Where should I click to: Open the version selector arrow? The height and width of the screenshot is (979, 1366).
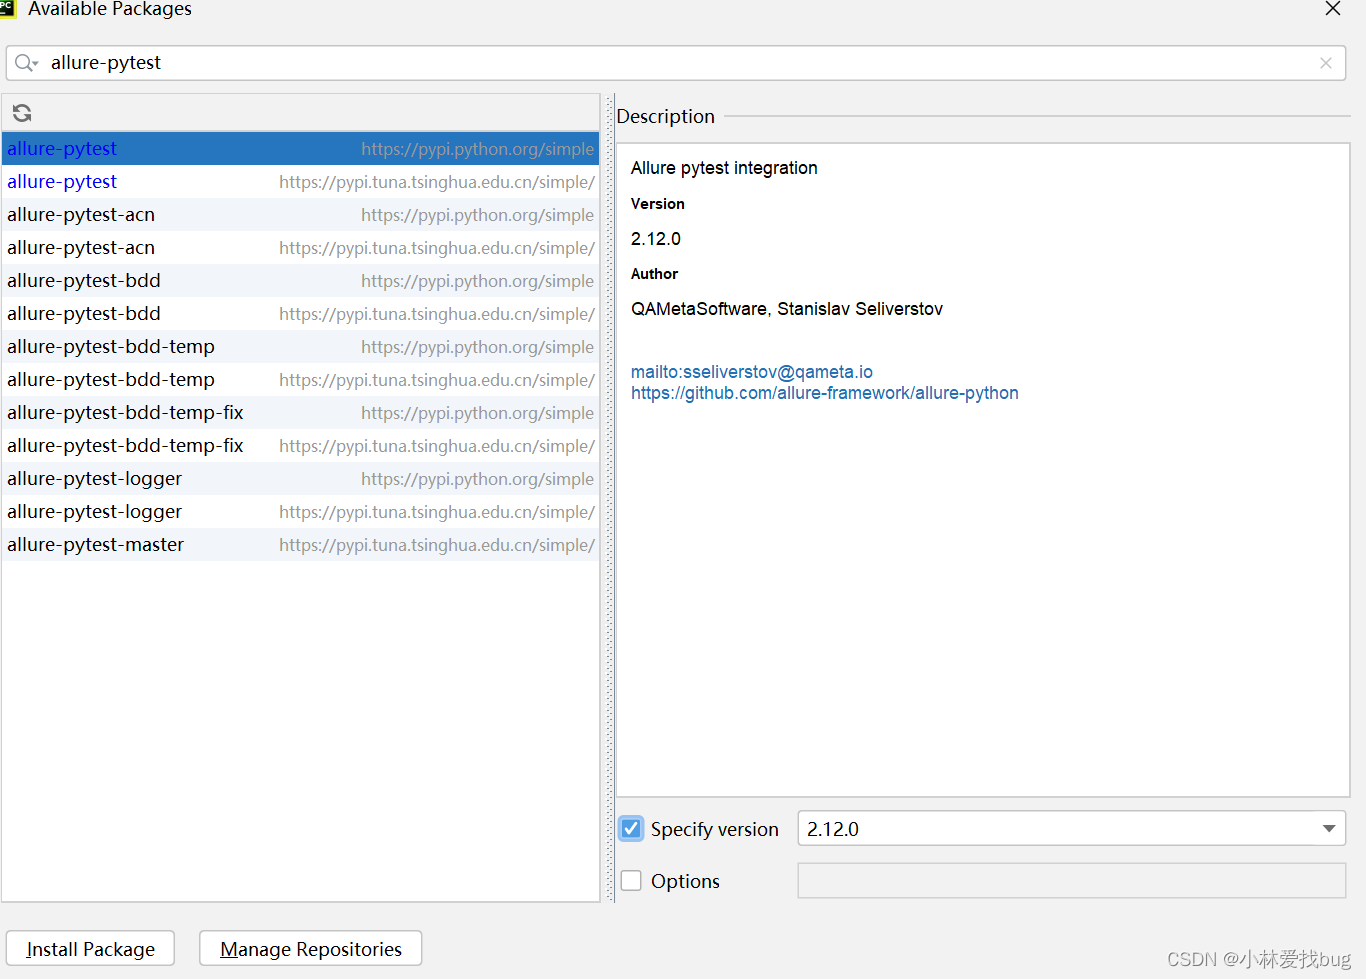click(1329, 828)
